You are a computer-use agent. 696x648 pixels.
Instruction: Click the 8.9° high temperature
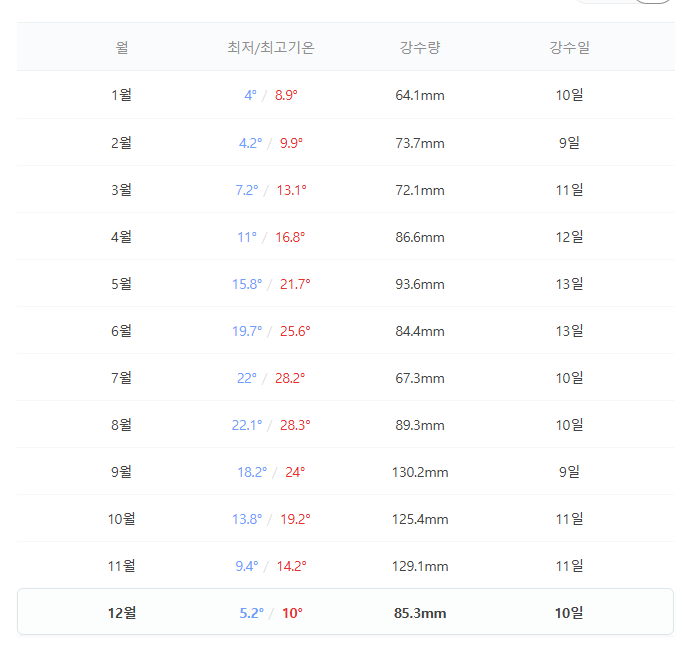pos(286,95)
